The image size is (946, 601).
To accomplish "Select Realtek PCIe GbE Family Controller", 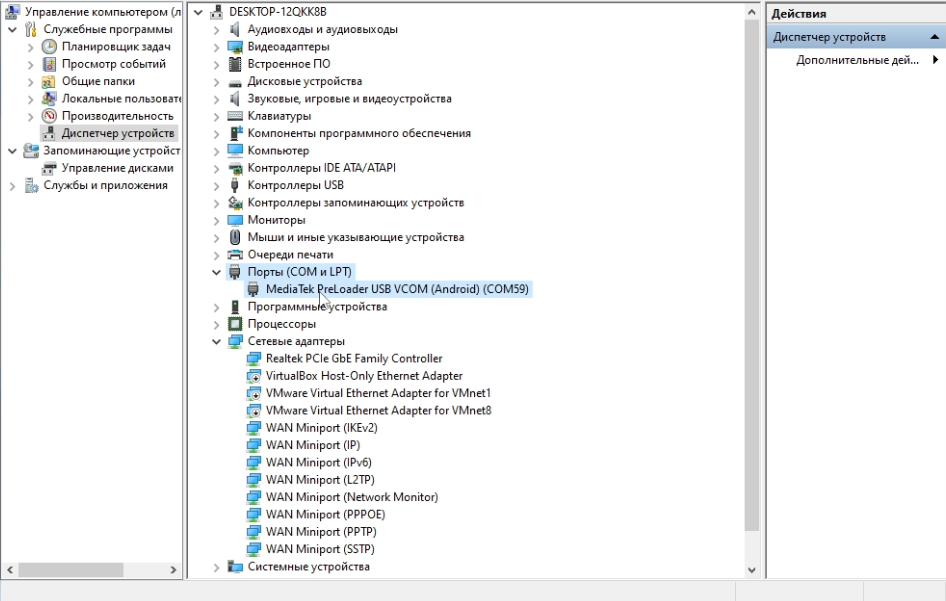I will click(354, 359).
